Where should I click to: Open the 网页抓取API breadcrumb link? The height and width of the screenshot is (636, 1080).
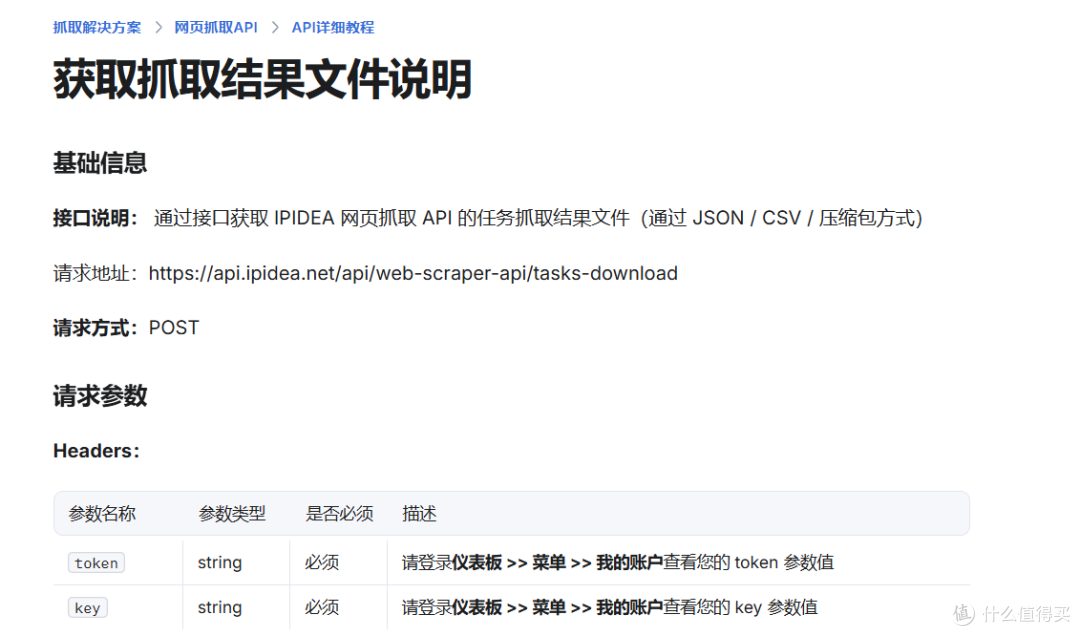[216, 28]
